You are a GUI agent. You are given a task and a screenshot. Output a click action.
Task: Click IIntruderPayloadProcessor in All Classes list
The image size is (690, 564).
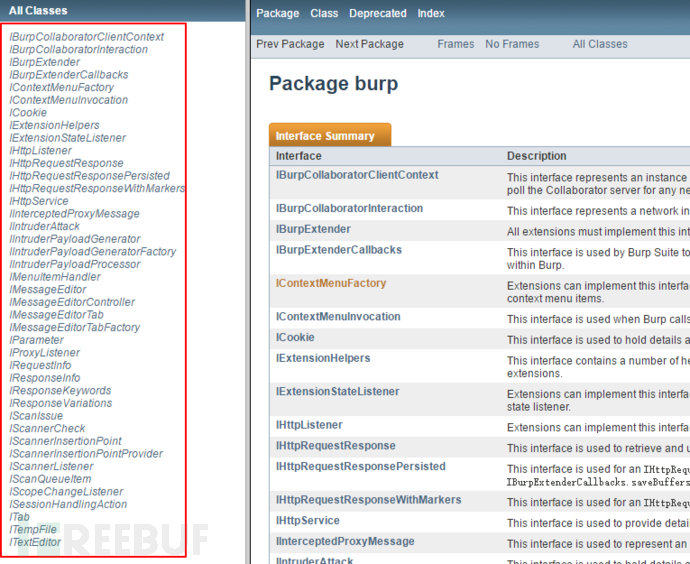pos(75,264)
